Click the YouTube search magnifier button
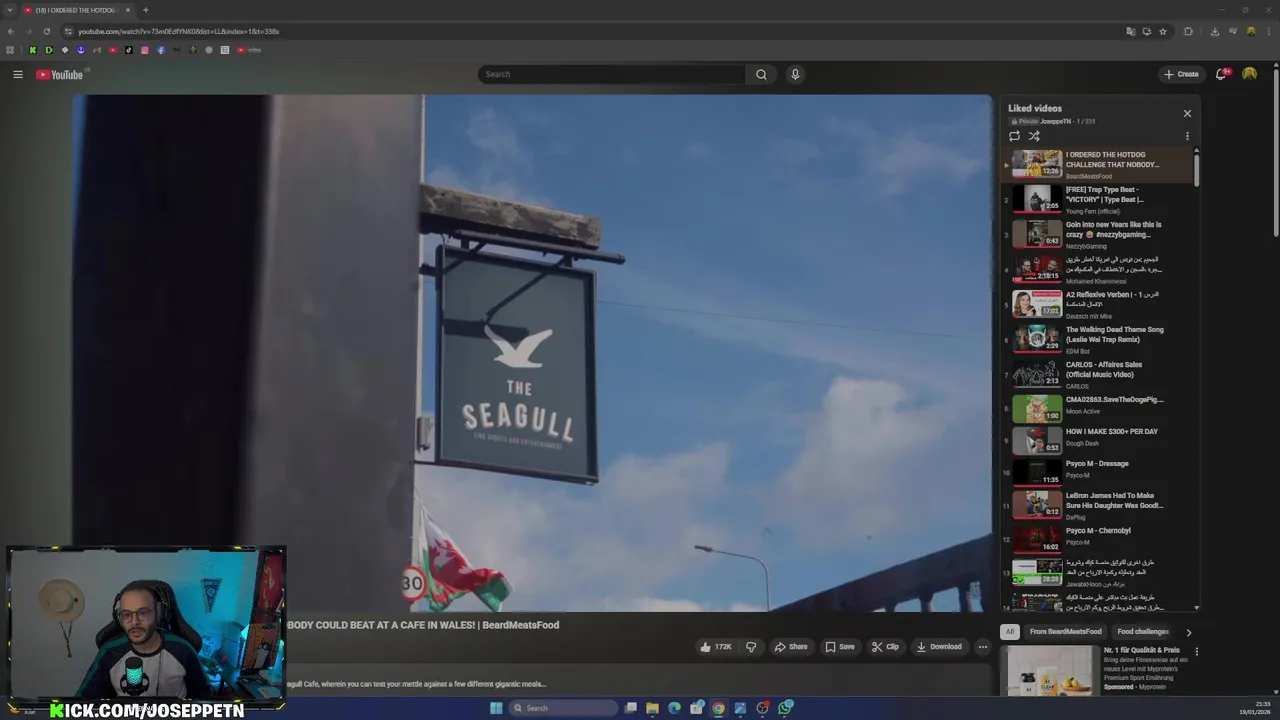Viewport: 1280px width, 720px height. click(761, 74)
